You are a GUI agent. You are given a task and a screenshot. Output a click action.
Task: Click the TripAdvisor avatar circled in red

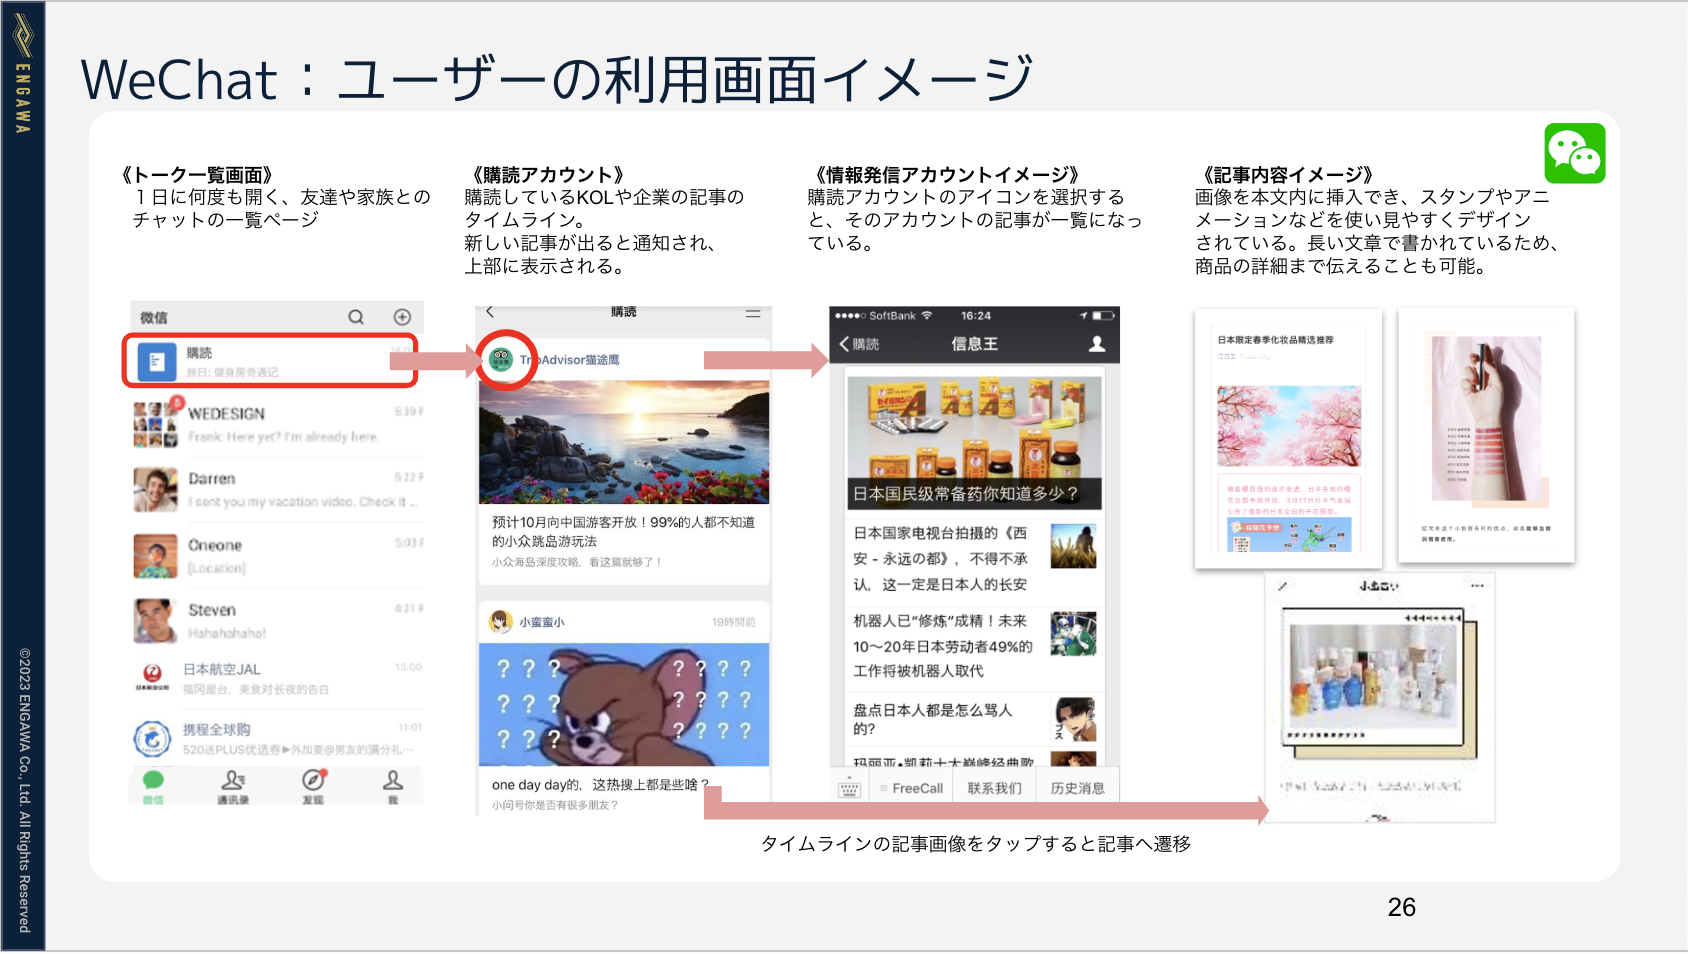click(x=502, y=359)
